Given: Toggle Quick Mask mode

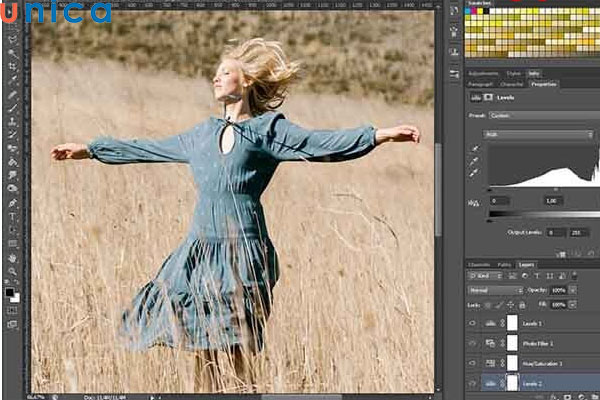Looking at the screenshot, I should (12, 310).
